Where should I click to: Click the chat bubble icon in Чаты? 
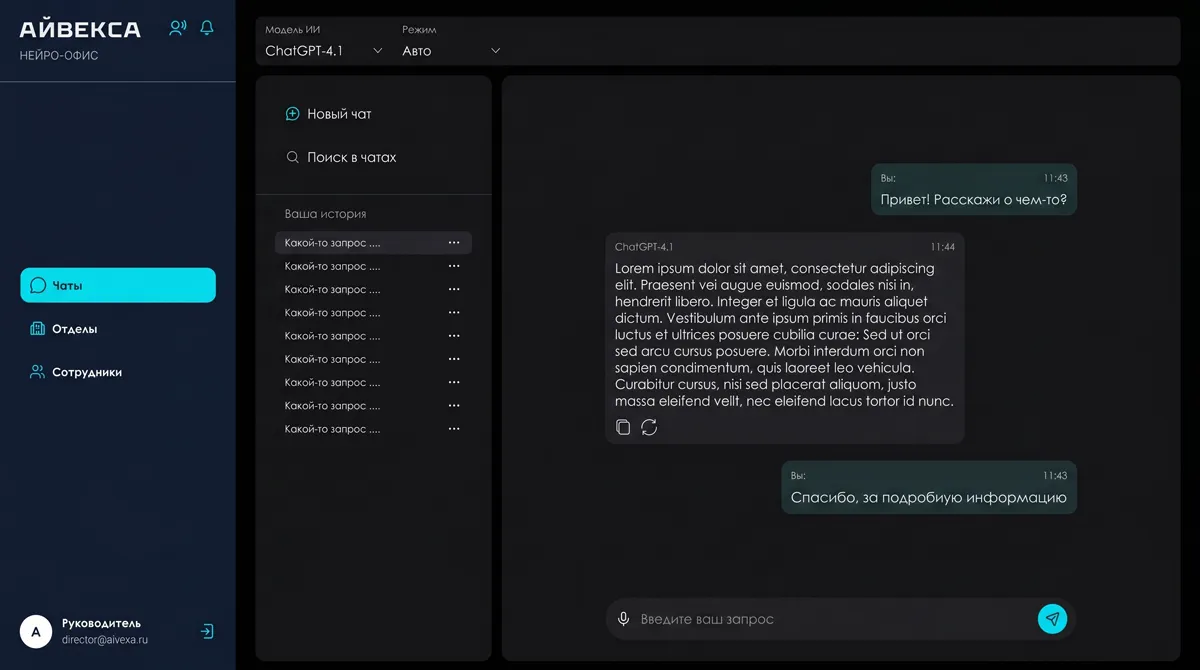(38, 285)
